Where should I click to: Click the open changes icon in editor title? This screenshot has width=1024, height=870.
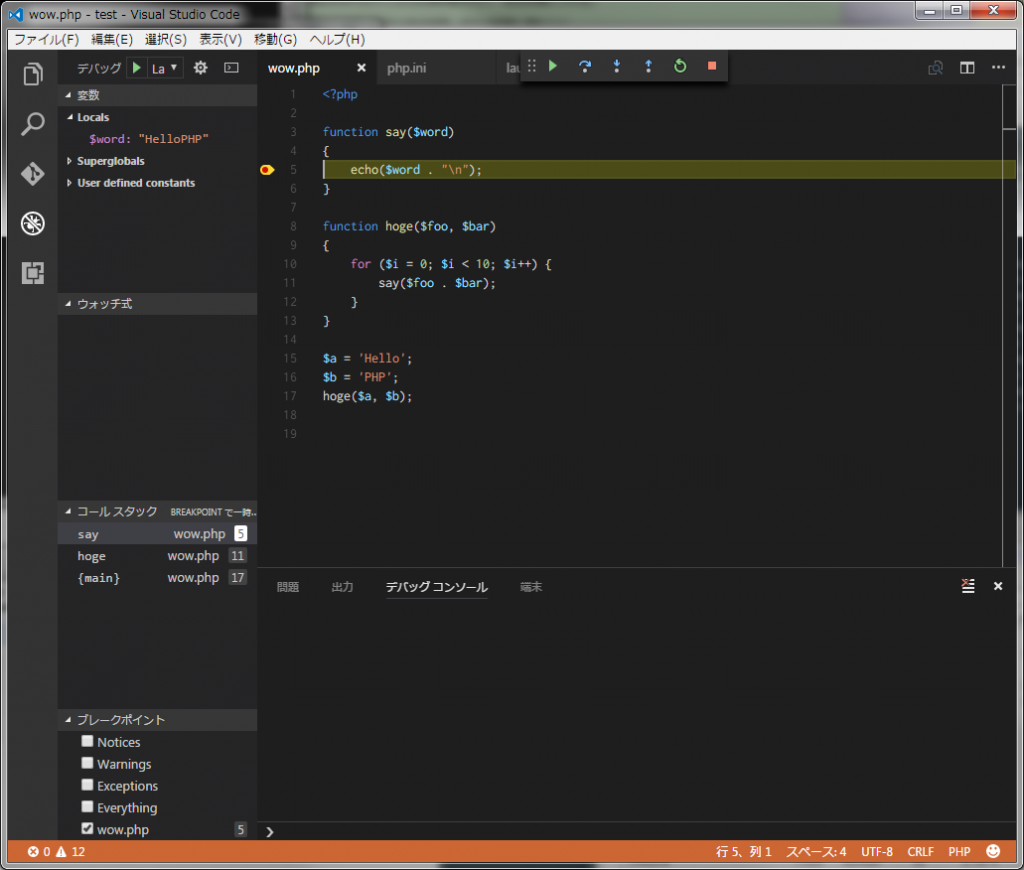coord(935,67)
